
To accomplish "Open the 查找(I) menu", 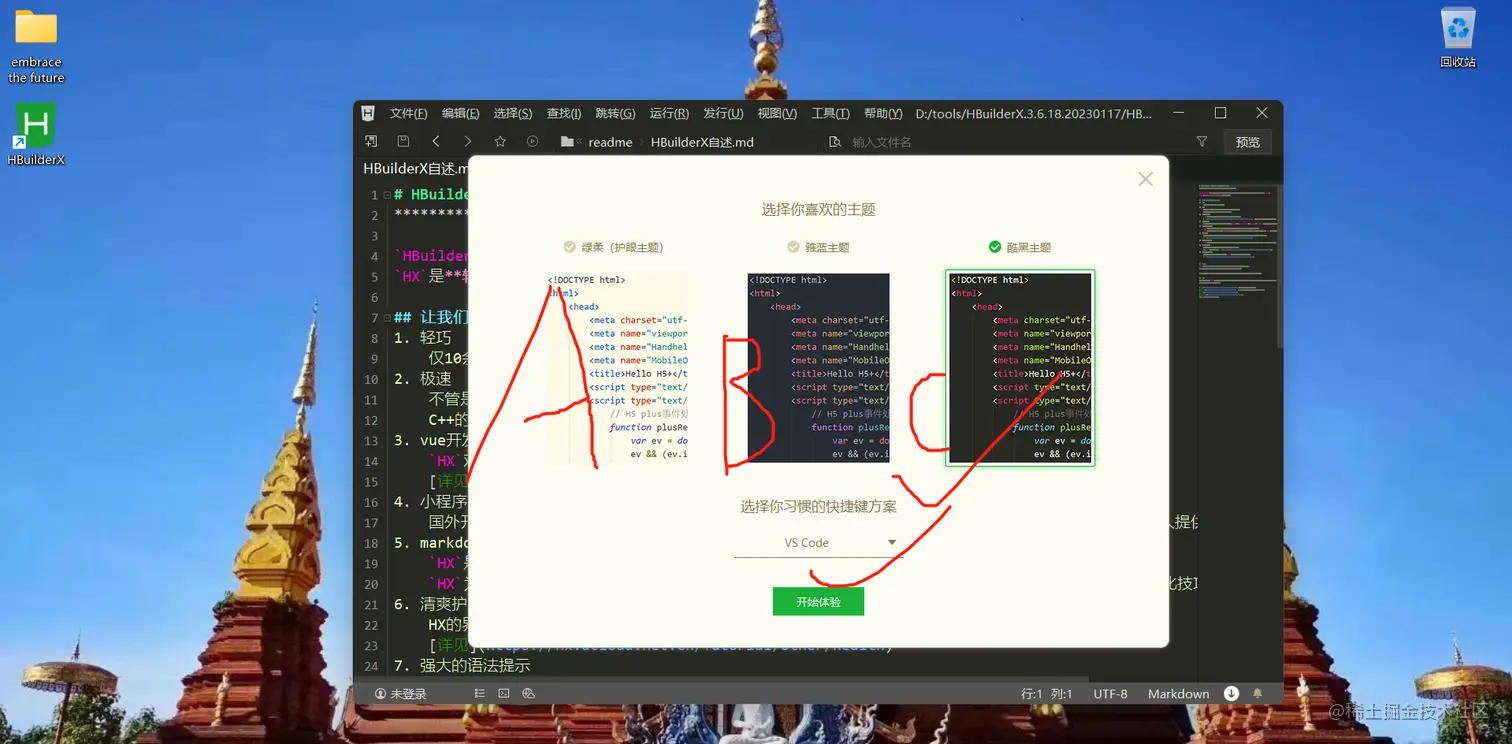I will (564, 114).
